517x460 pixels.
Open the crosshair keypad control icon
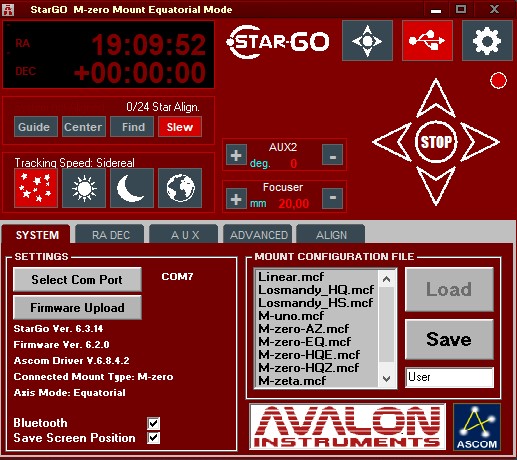click(x=367, y=41)
